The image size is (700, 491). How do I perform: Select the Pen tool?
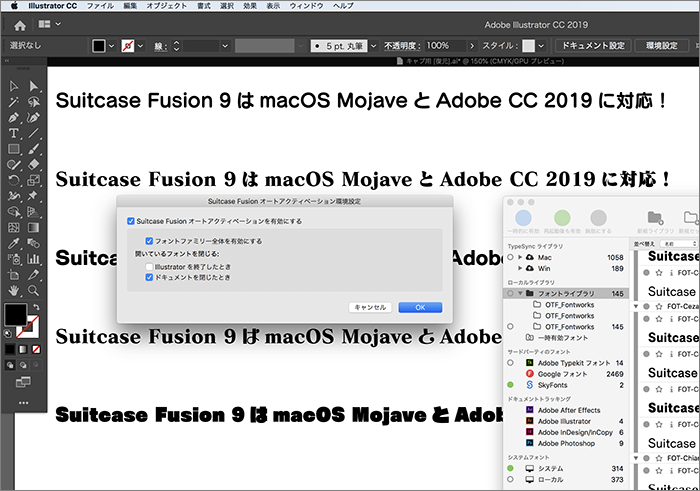pyautogui.click(x=14, y=117)
